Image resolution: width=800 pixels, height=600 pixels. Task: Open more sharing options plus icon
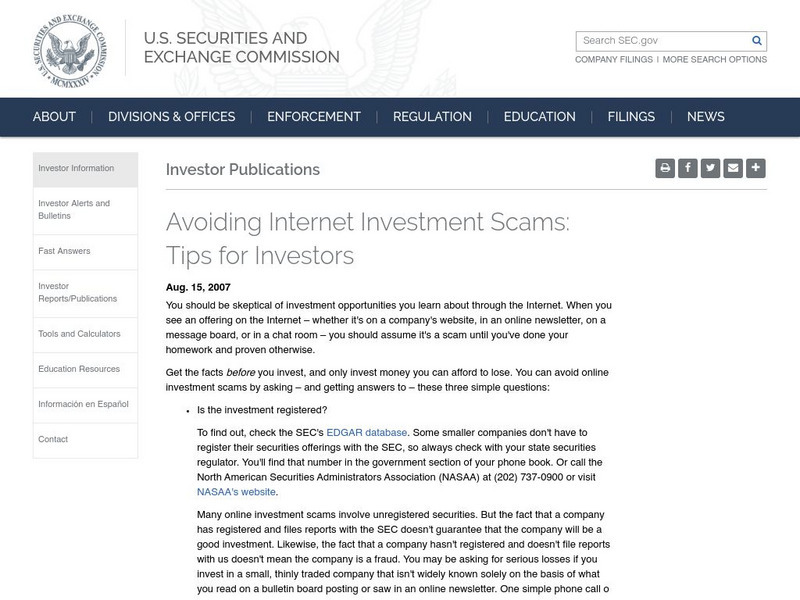tap(756, 168)
